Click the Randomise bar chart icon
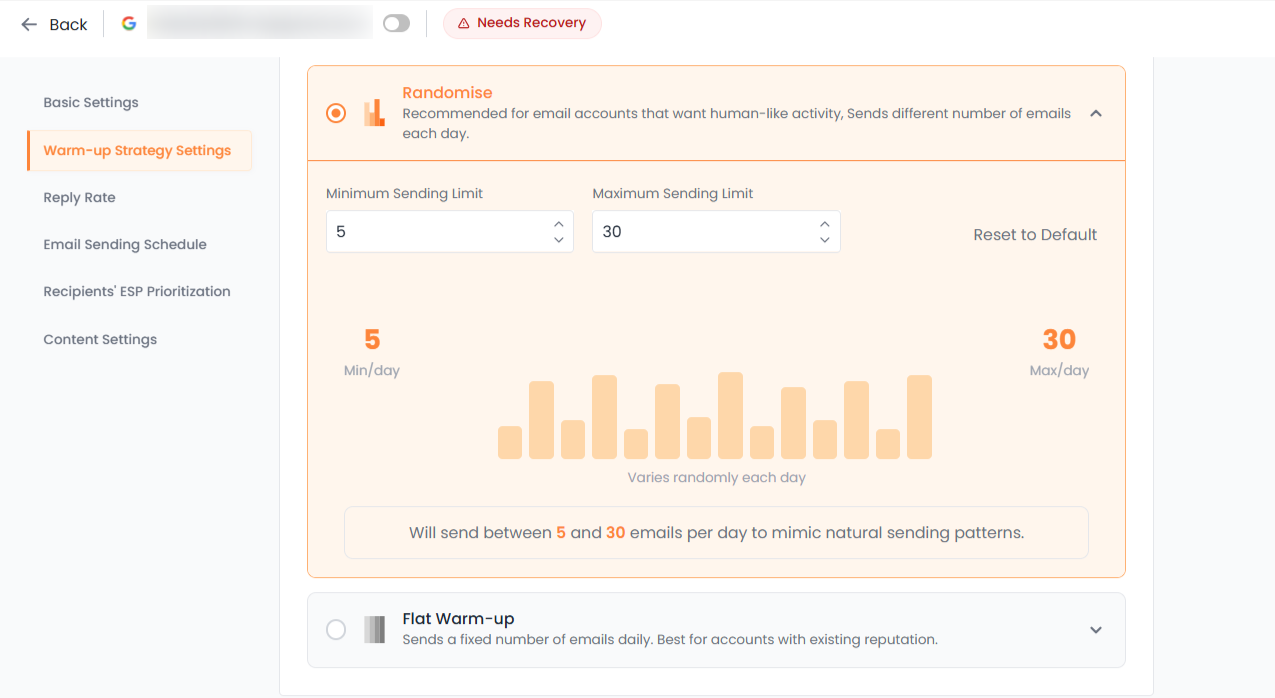 [x=375, y=113]
